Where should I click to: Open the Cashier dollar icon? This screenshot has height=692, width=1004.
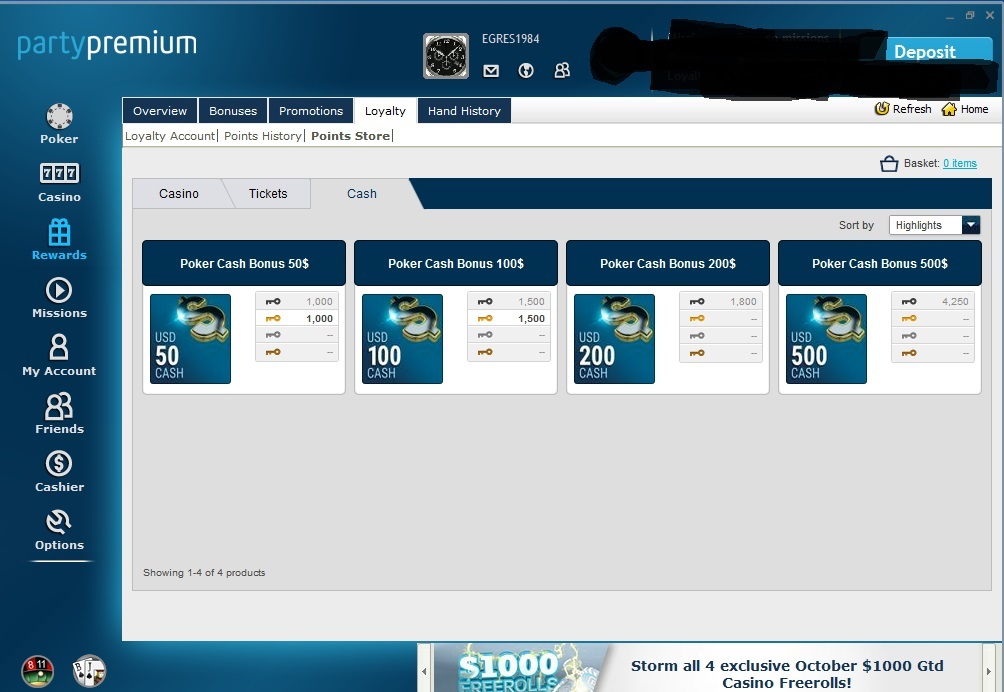pyautogui.click(x=59, y=463)
